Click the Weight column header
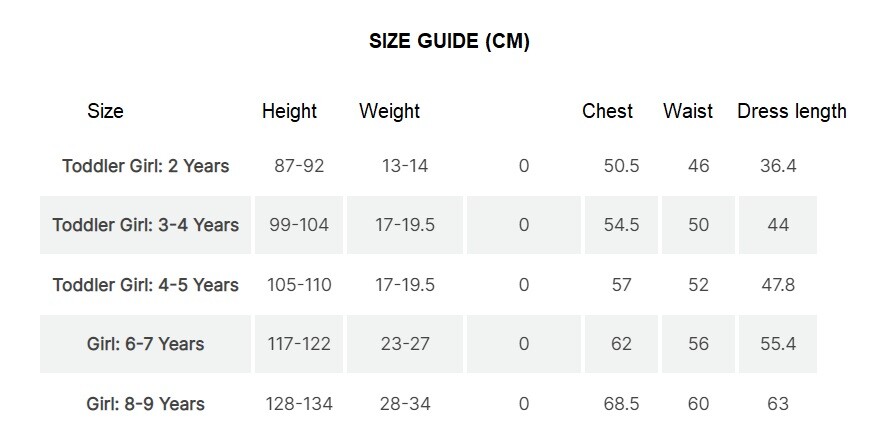 click(389, 111)
